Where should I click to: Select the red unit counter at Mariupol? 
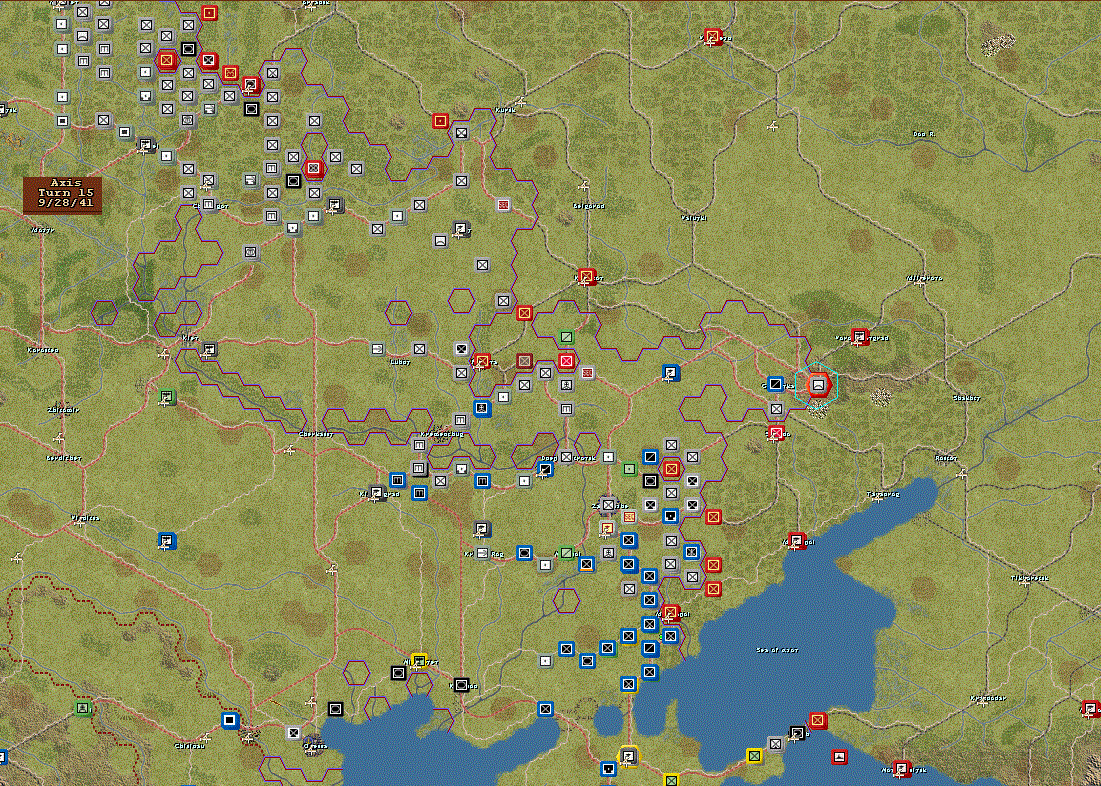796,541
